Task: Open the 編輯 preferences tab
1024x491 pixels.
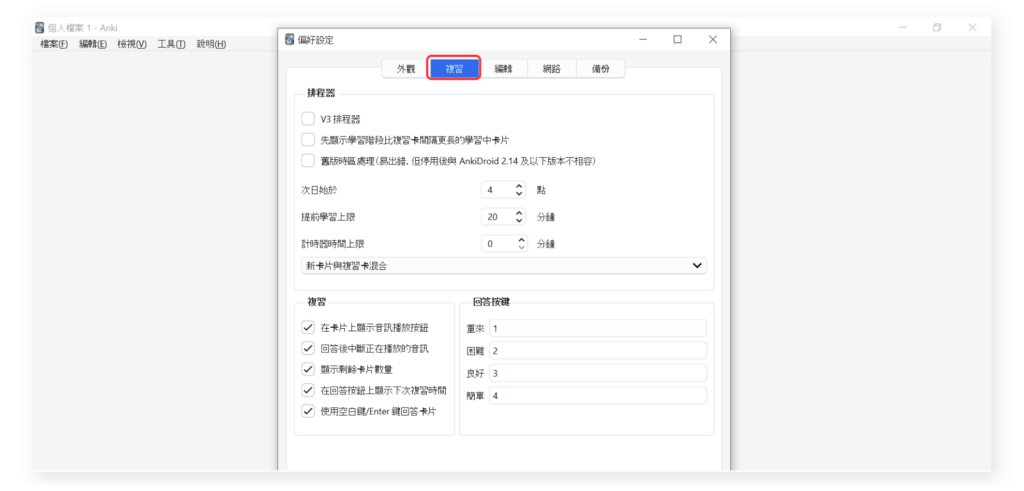Action: (x=503, y=68)
